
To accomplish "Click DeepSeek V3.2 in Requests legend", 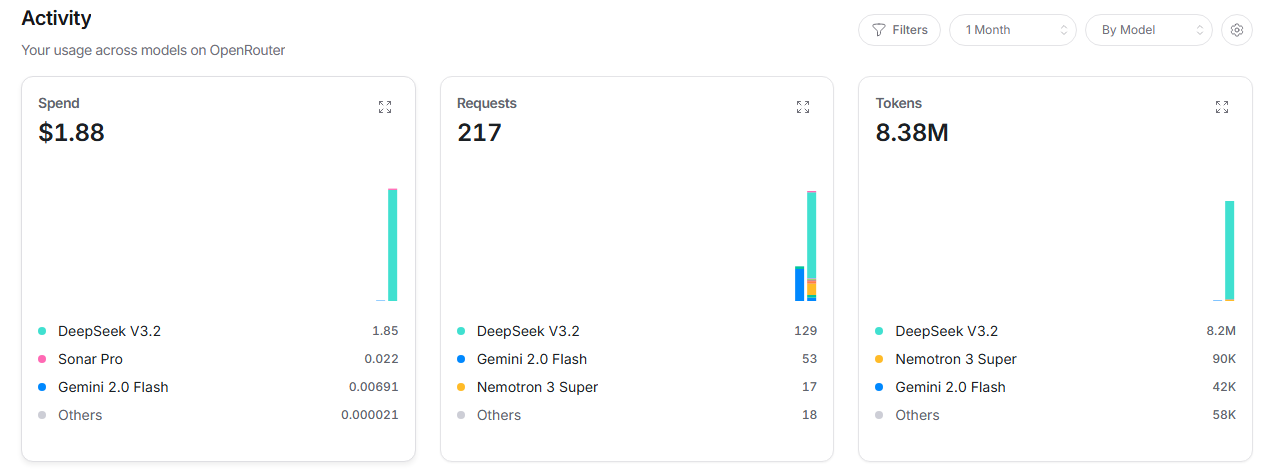I will [528, 331].
